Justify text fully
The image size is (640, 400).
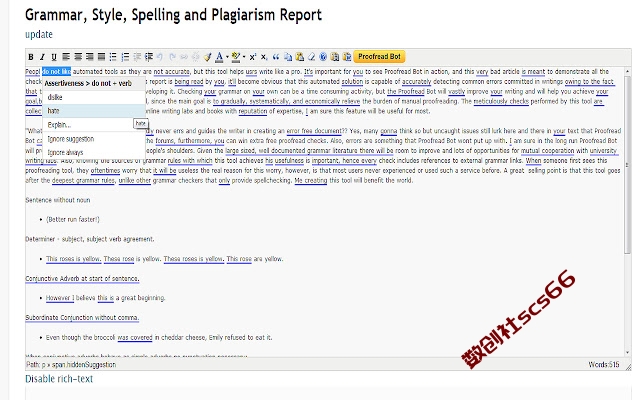coord(101,57)
